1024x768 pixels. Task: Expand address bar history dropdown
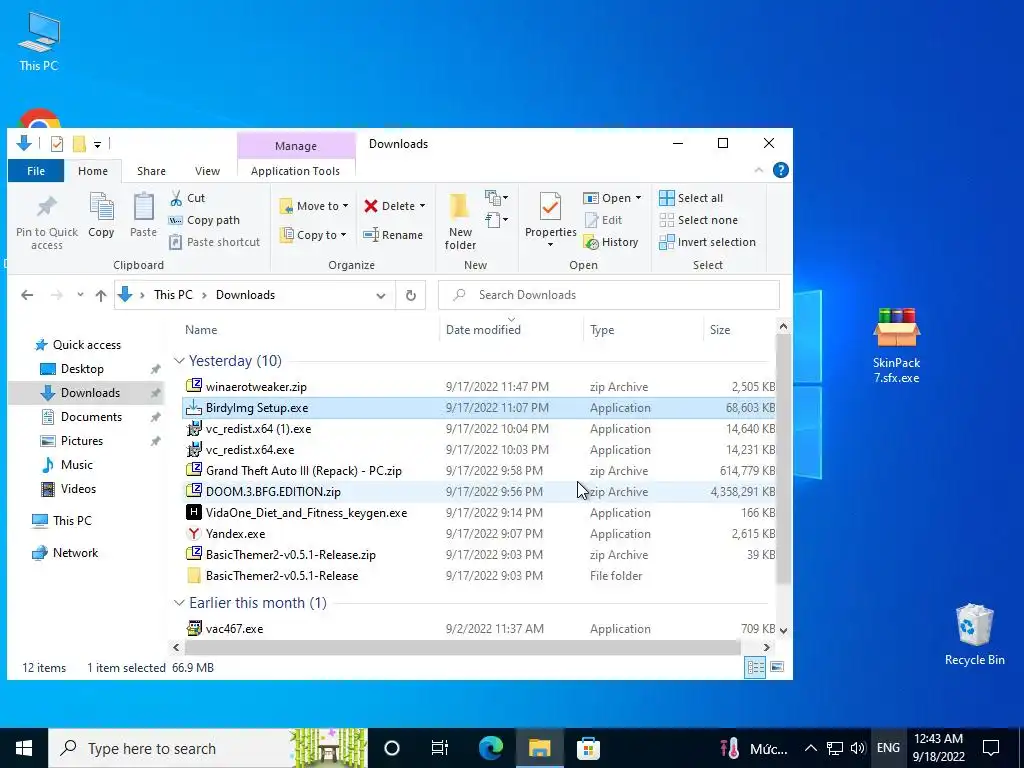click(381, 295)
